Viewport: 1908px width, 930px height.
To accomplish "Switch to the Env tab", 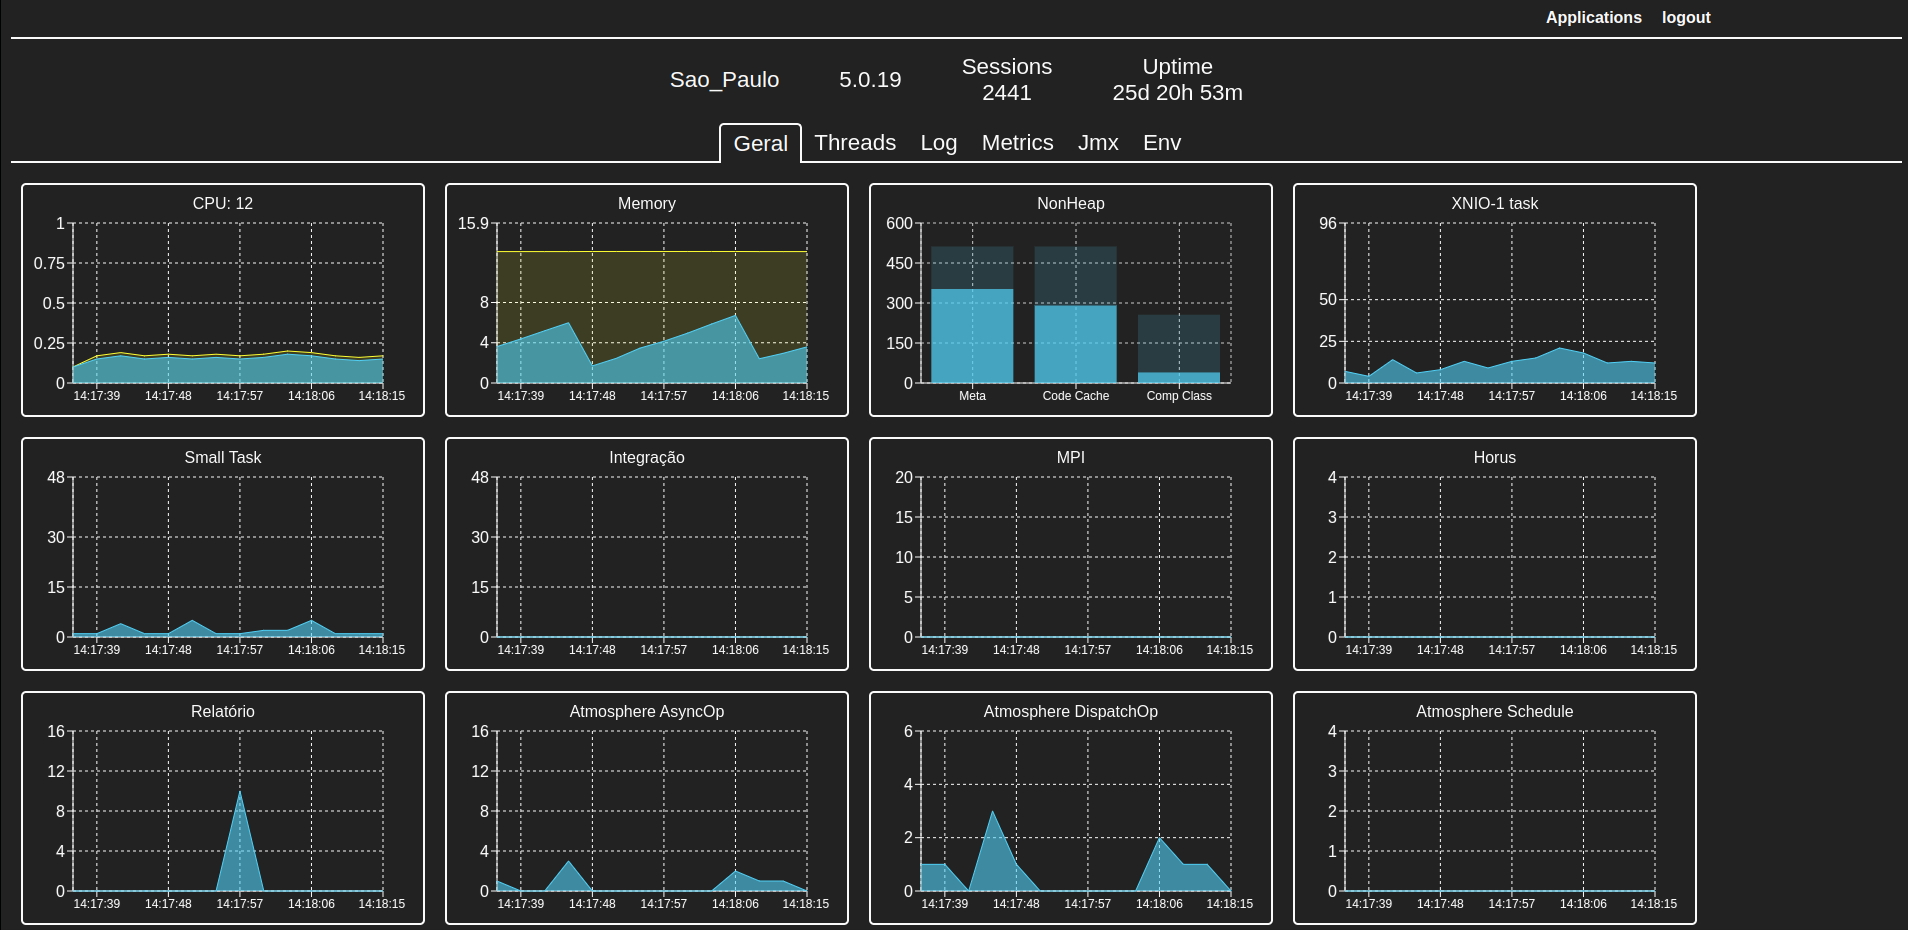I will [1162, 142].
